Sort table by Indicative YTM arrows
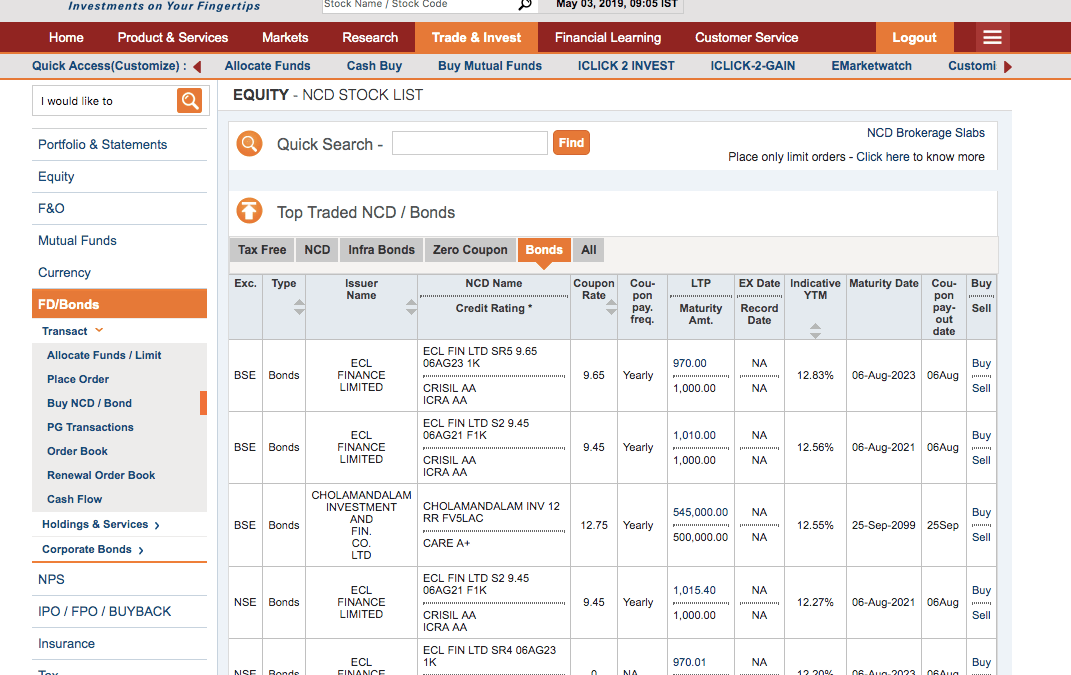 point(815,331)
